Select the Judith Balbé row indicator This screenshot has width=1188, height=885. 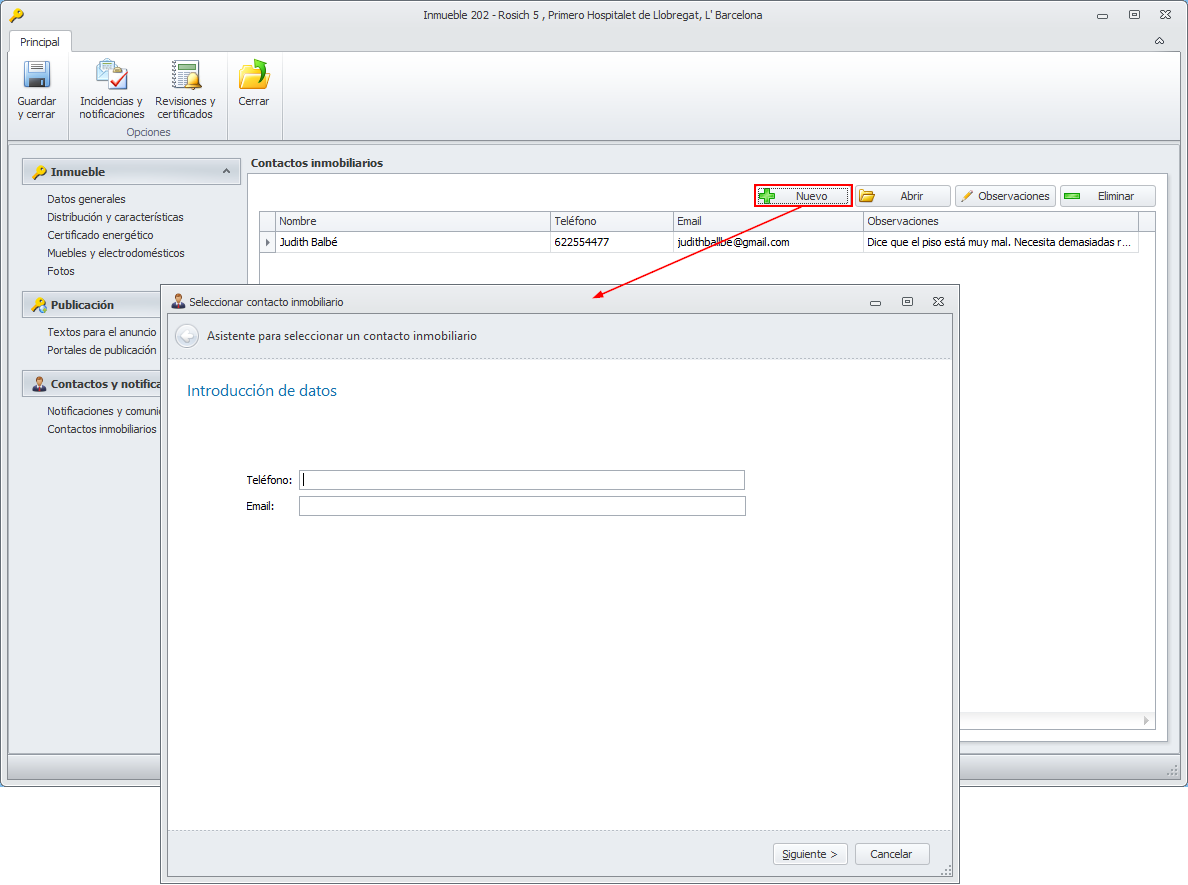[267, 242]
